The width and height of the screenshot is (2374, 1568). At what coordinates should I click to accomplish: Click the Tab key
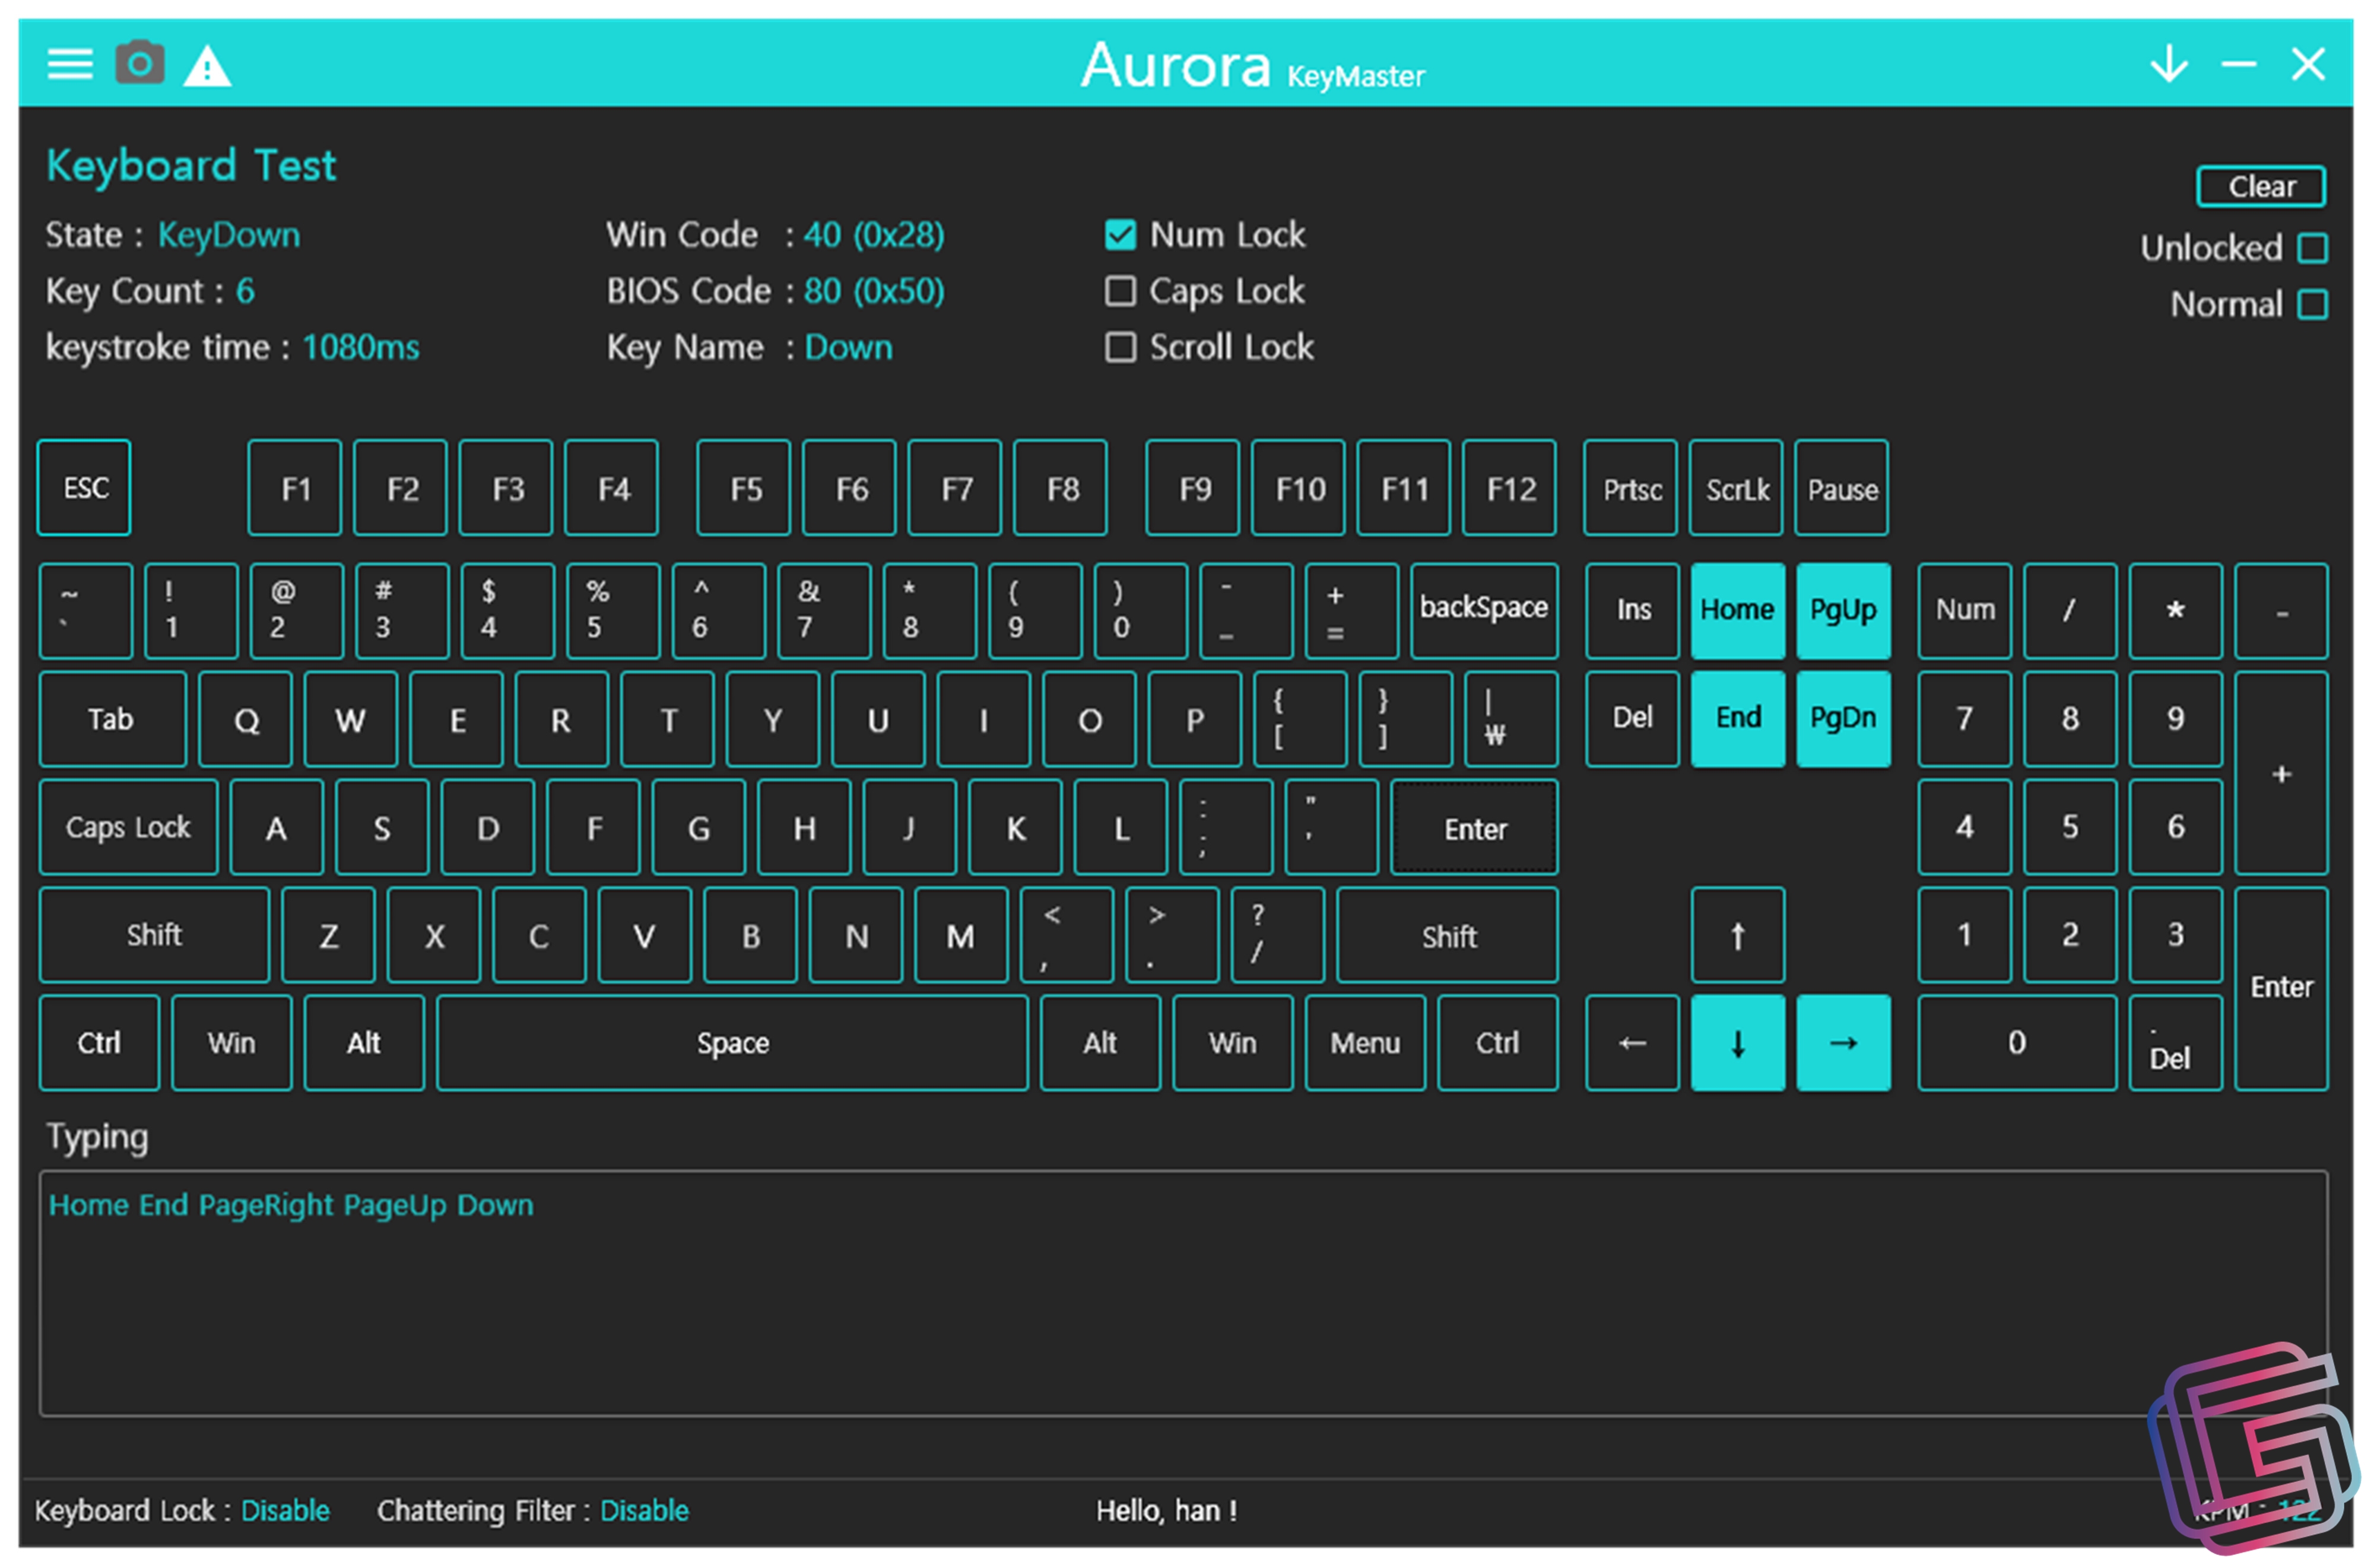click(112, 719)
